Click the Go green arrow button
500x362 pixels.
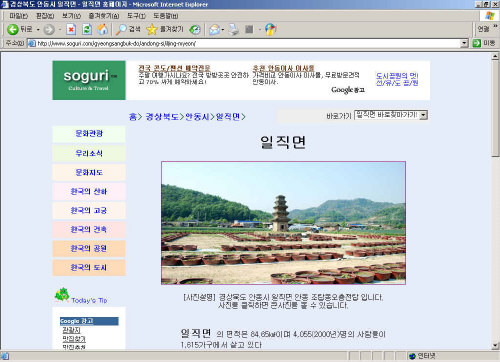coord(477,43)
